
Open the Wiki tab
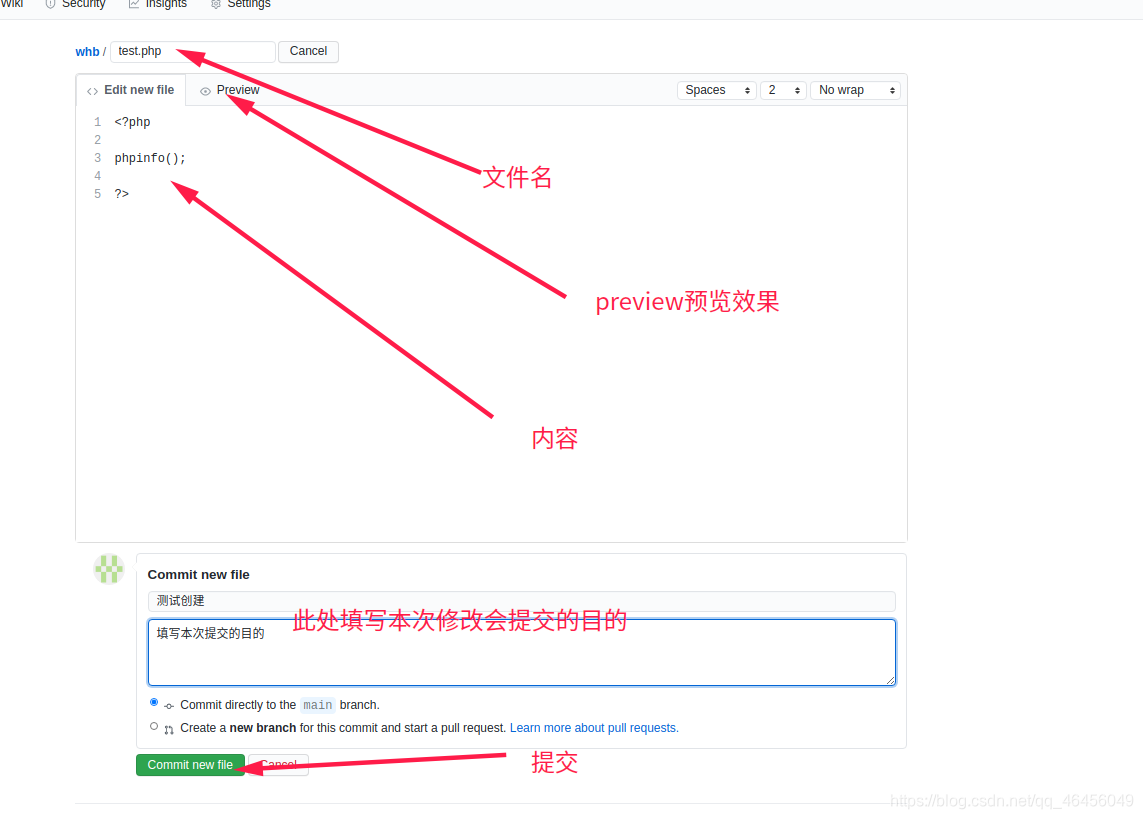(12, 4)
